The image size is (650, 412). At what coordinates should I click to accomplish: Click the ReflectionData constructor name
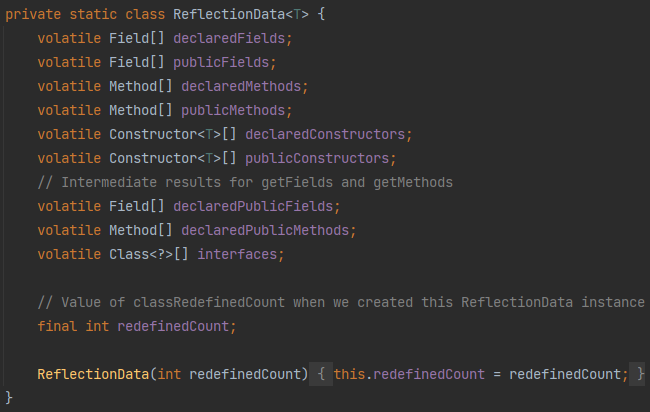click(x=94, y=374)
